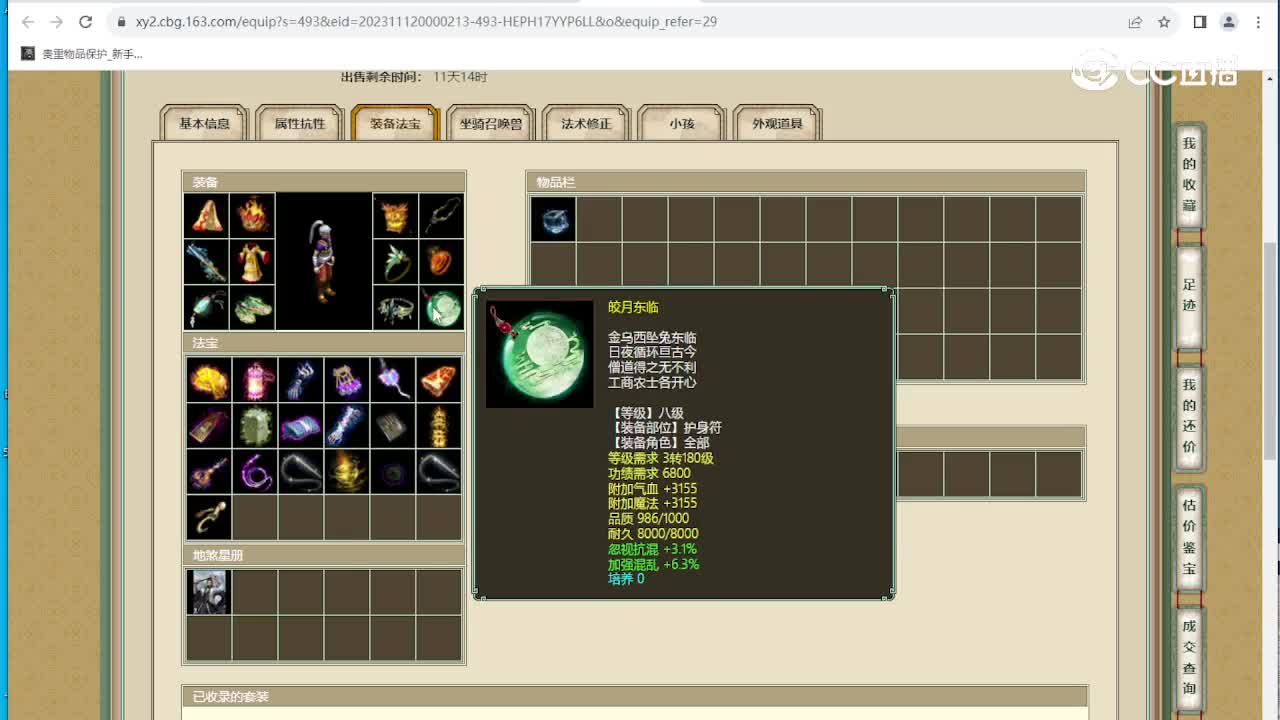Click the browser address bar URL

tap(427, 21)
